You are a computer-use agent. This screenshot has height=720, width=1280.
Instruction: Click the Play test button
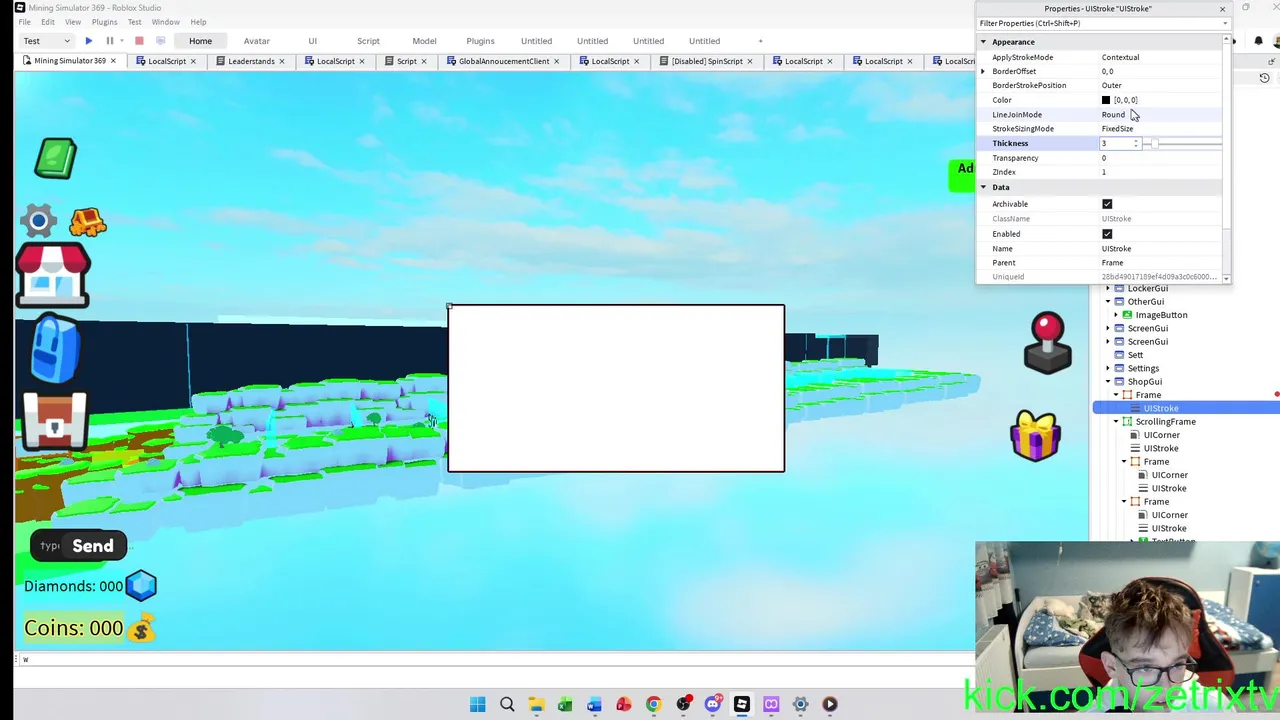89,41
